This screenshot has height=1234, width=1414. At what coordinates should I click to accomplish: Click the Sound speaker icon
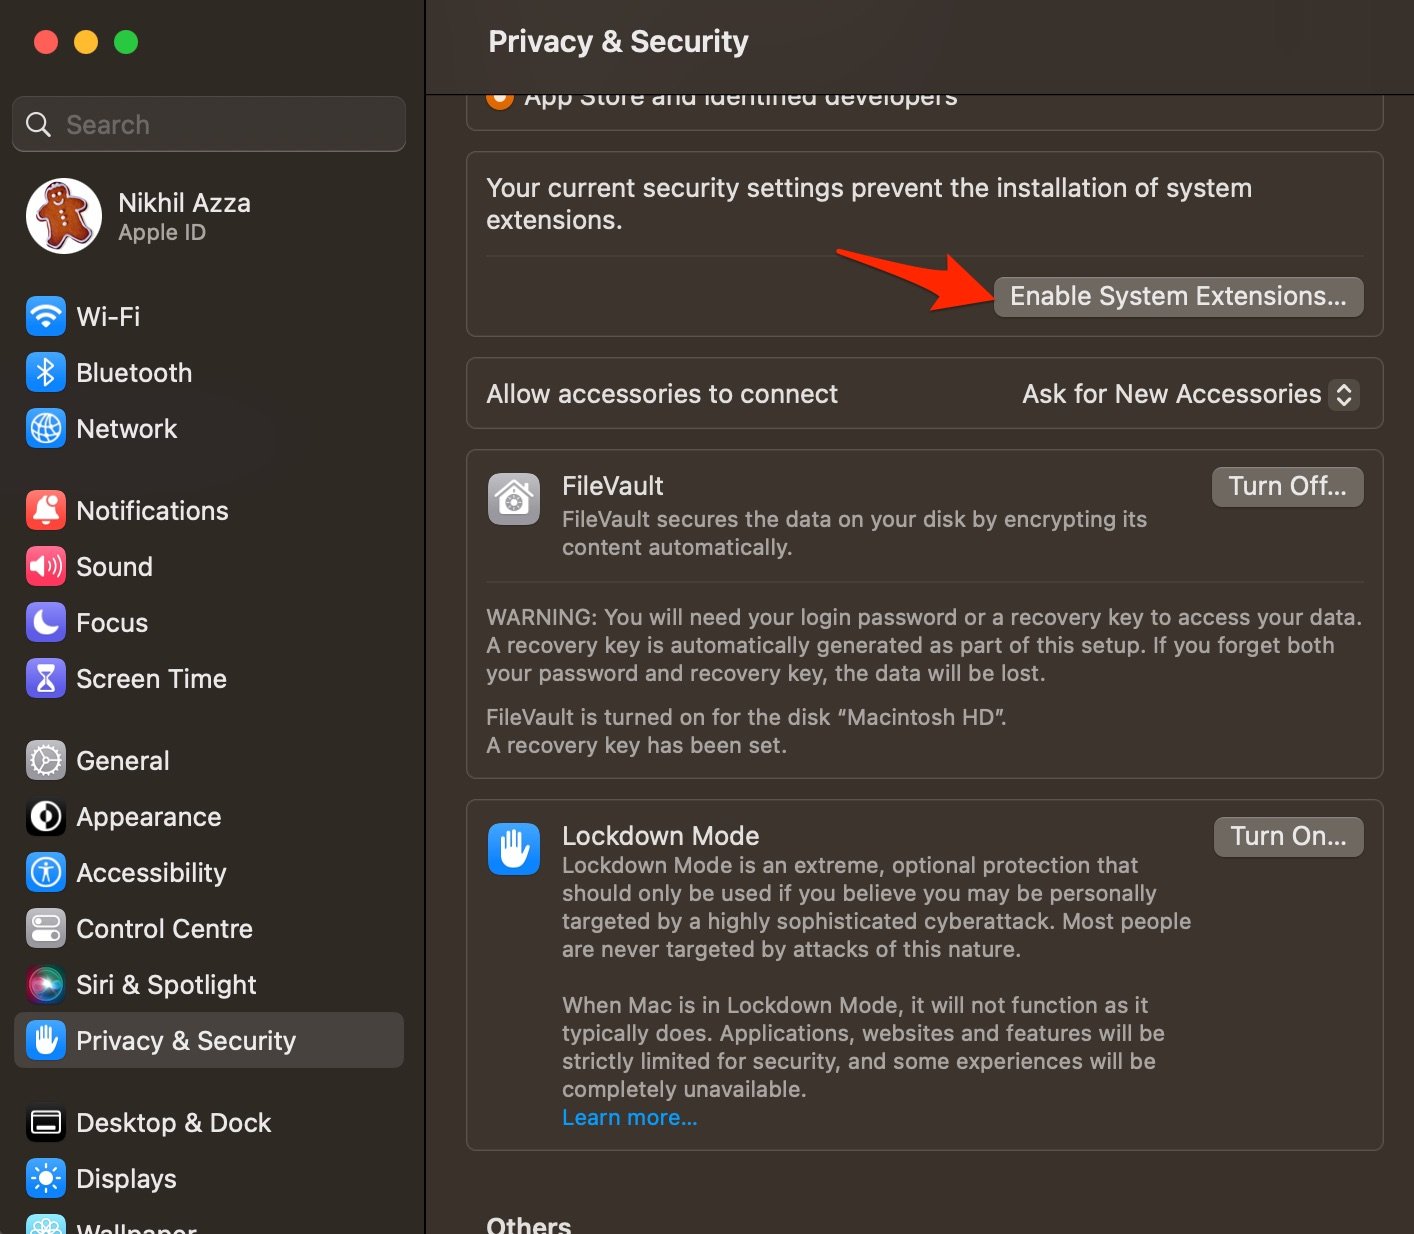pyautogui.click(x=46, y=567)
